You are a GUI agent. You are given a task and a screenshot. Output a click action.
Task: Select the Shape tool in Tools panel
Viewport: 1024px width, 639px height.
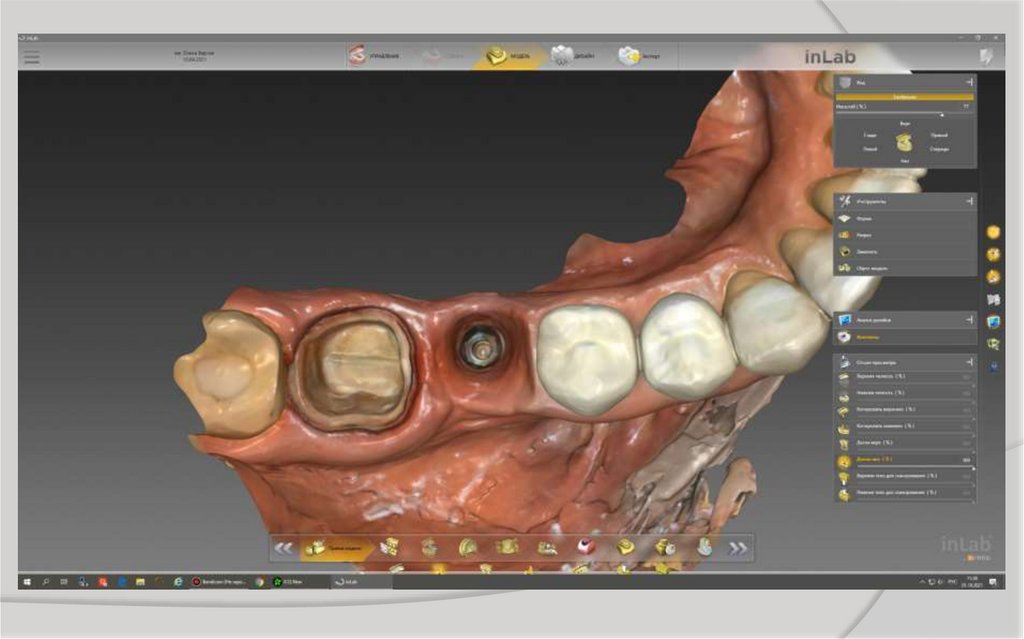904,218
